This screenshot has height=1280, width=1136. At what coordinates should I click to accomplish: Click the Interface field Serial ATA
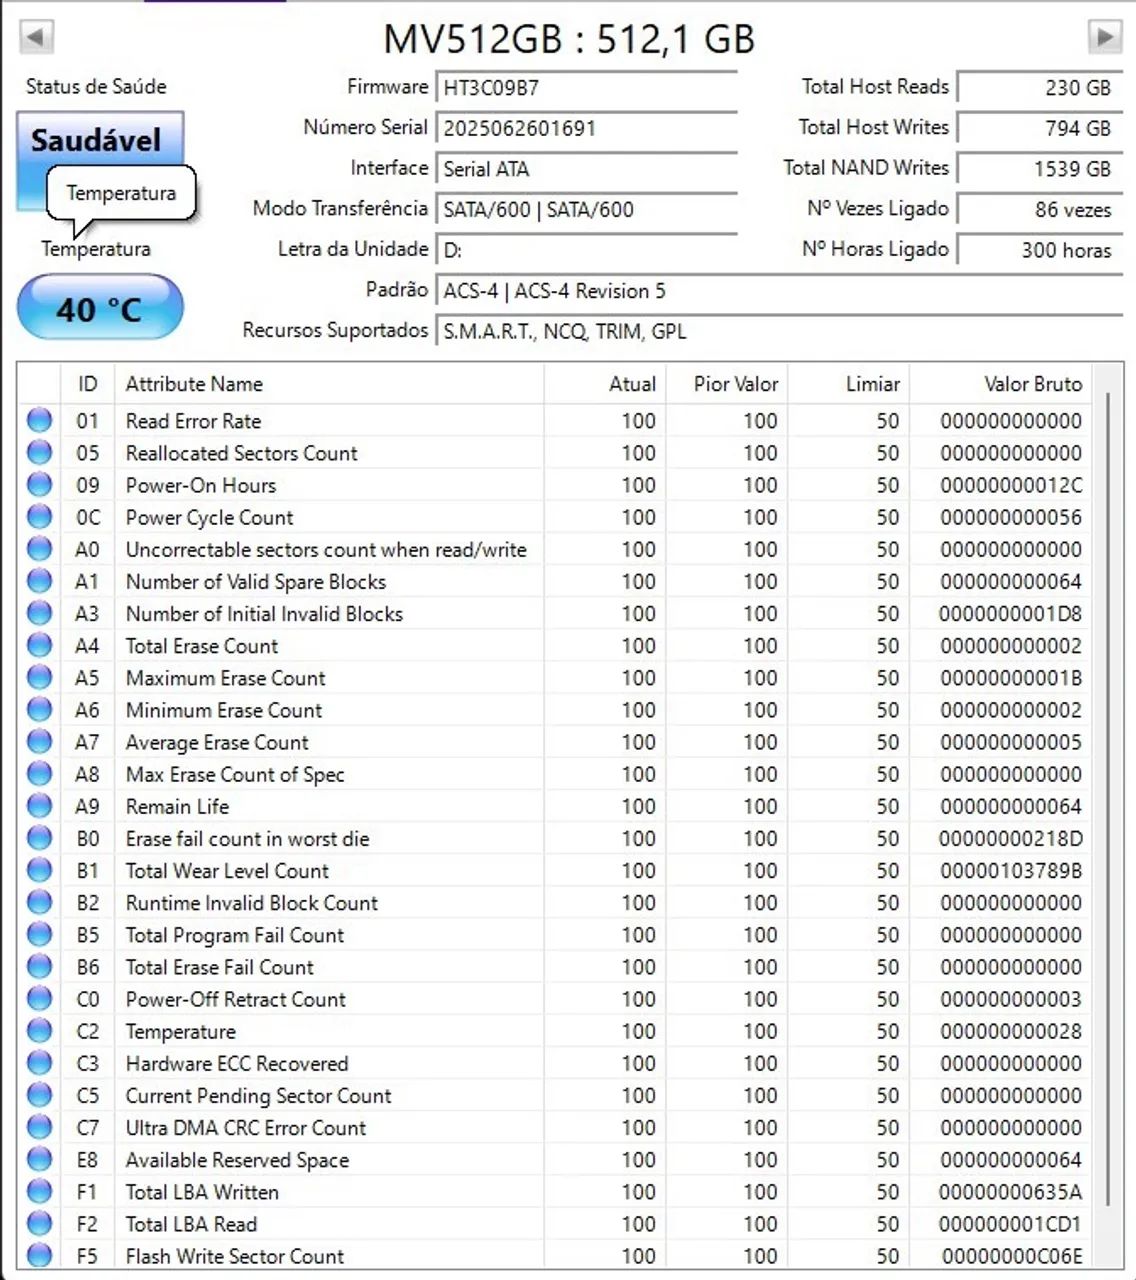coord(586,169)
